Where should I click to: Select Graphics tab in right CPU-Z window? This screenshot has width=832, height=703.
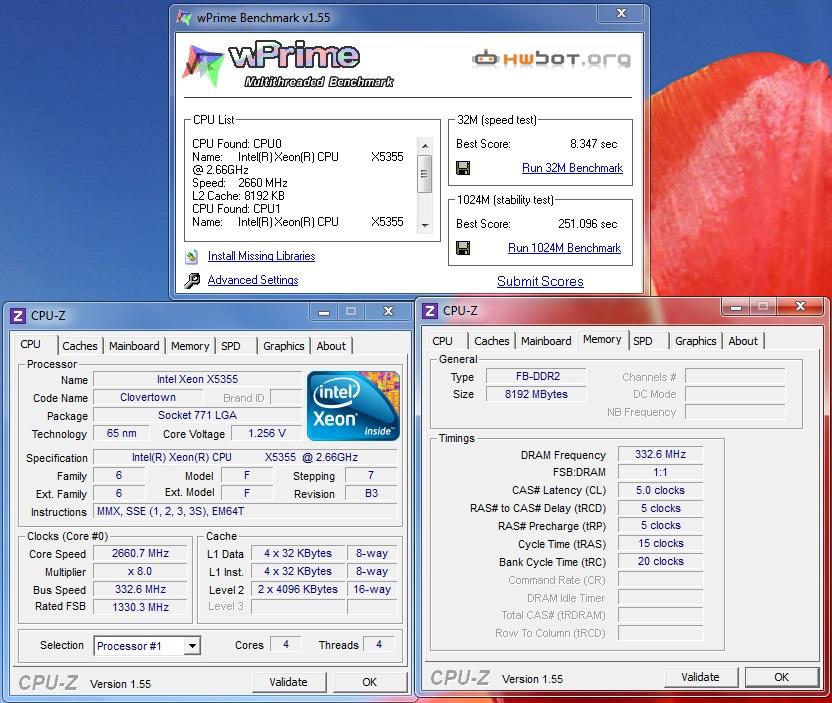pyautogui.click(x=696, y=341)
